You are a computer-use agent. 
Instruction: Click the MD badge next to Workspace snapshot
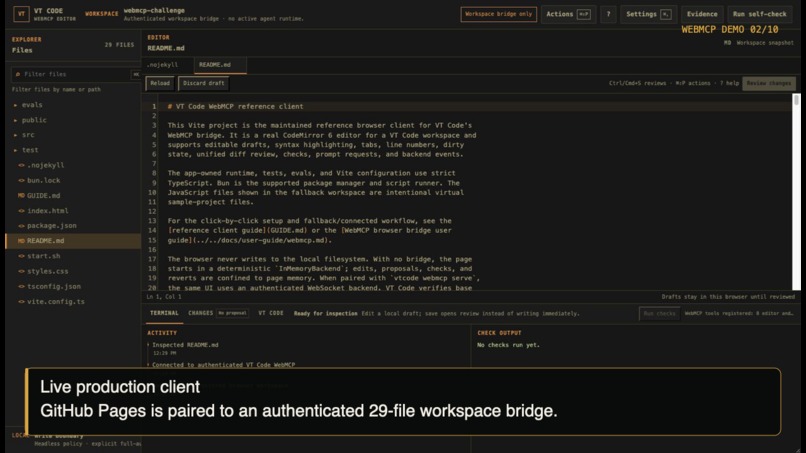[727, 43]
